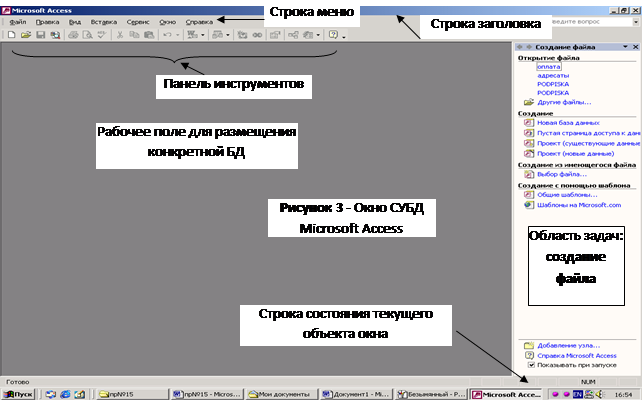Click the Cut scissors toolbar icon
Viewport: 642px width, 400px height.
[x=120, y=35]
